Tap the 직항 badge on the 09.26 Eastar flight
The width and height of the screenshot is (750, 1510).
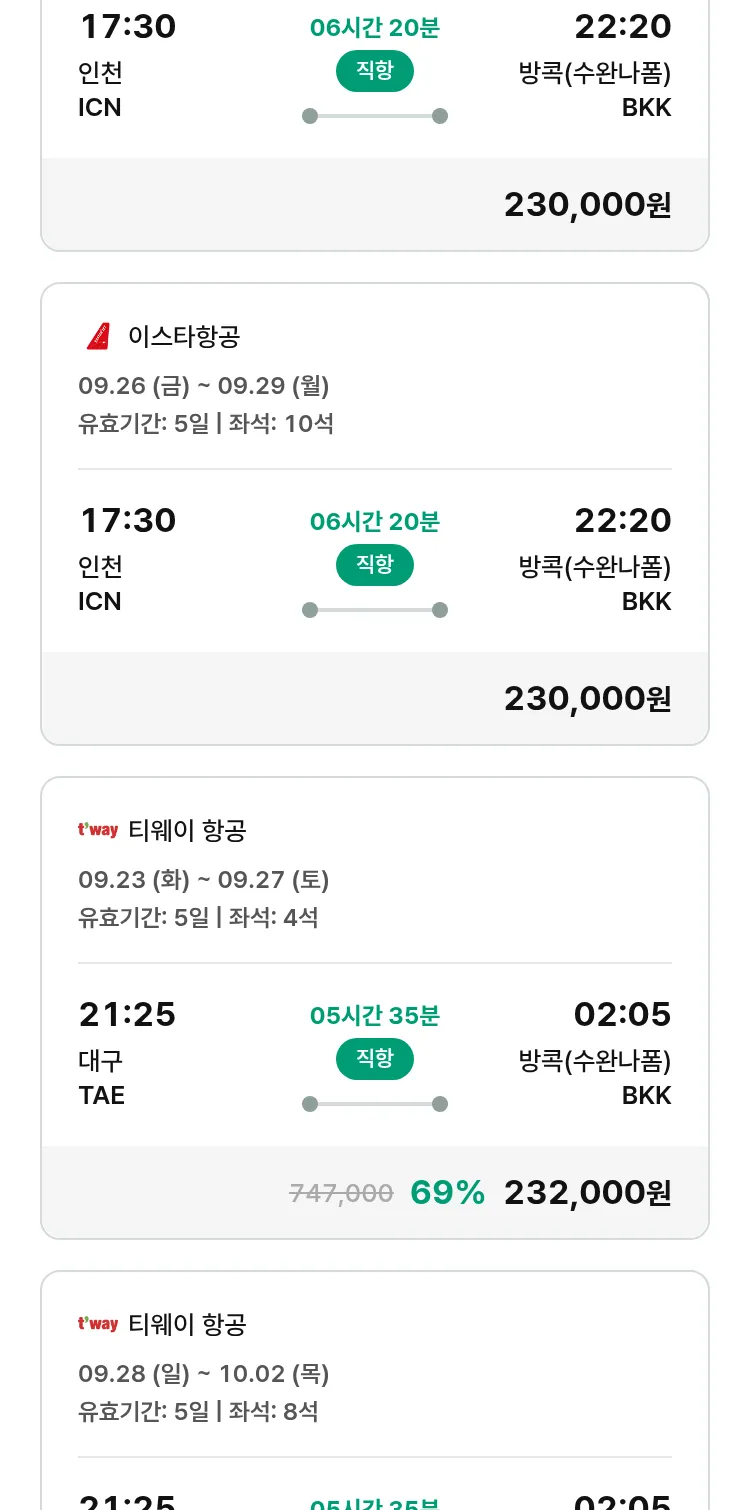(x=374, y=565)
